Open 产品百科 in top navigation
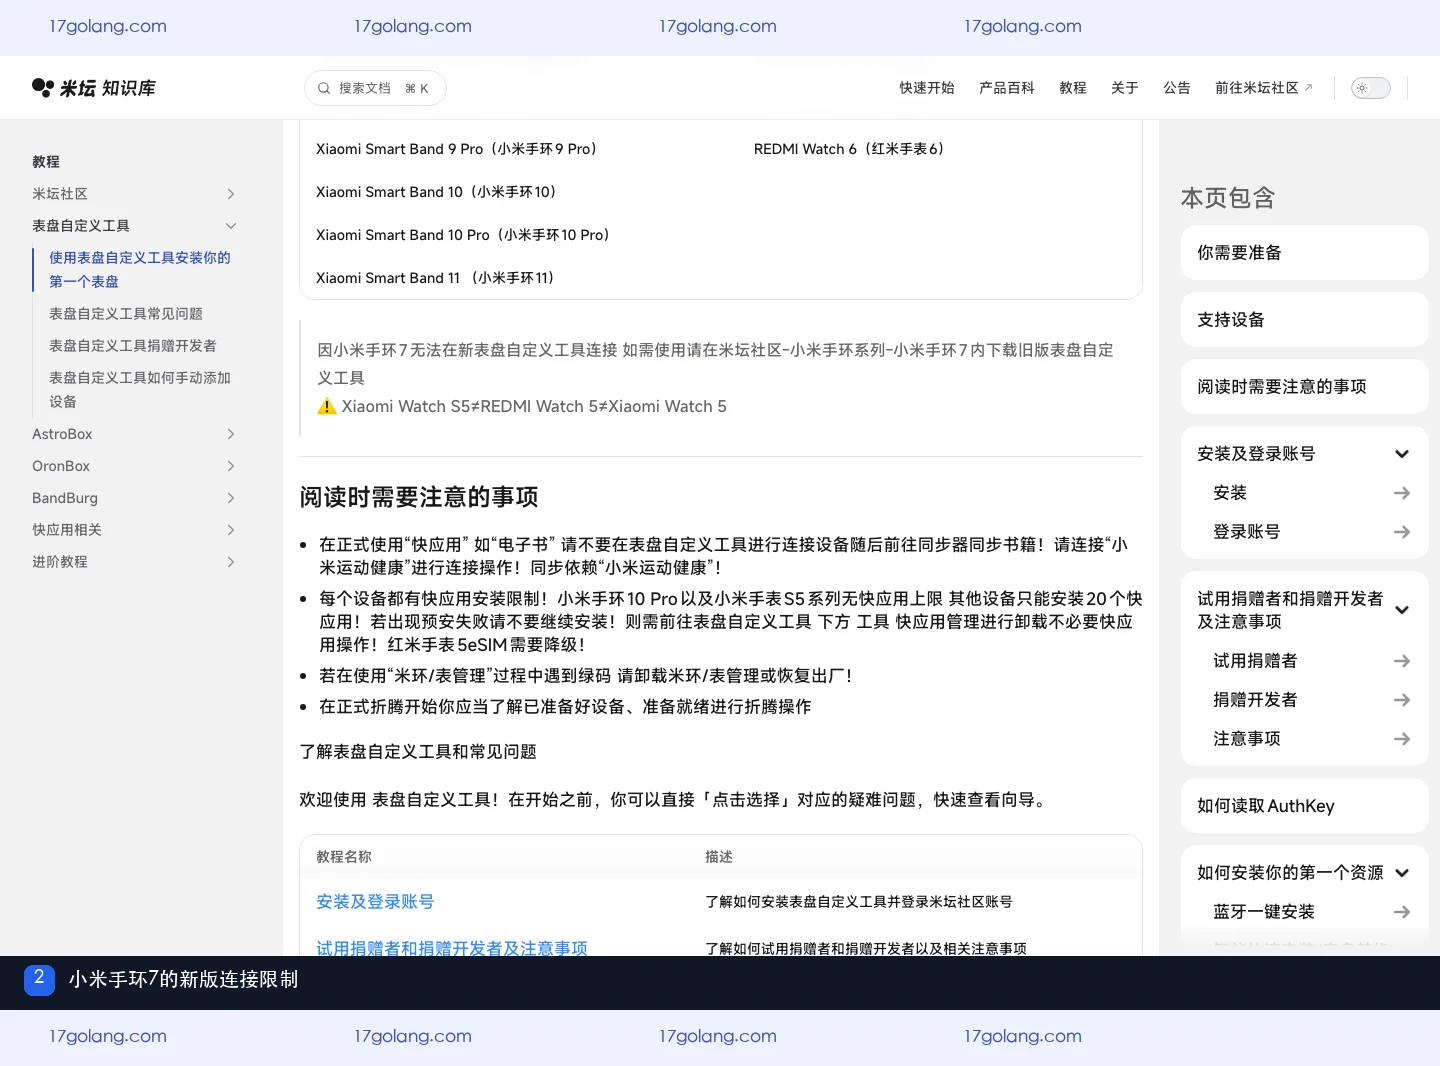The width and height of the screenshot is (1440, 1066). 1006,88
